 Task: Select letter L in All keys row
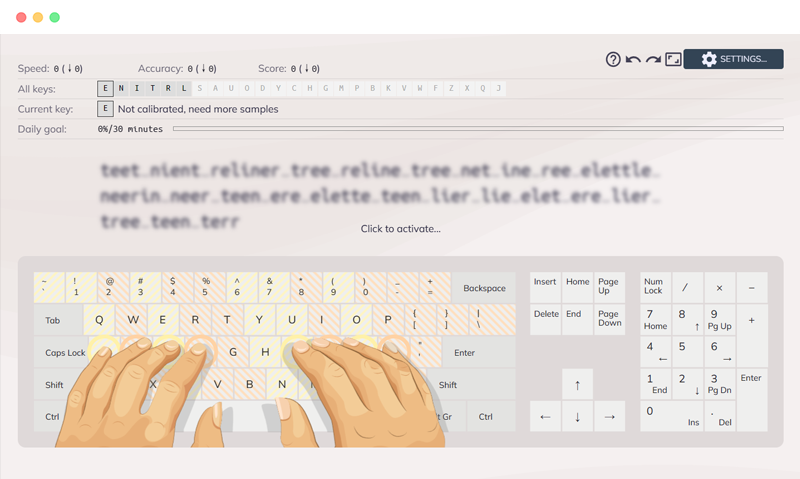coord(184,89)
